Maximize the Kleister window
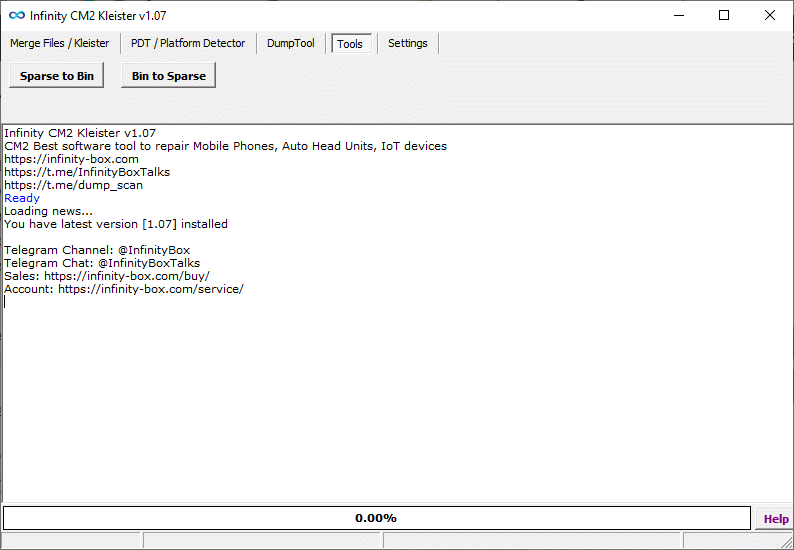Image resolution: width=794 pixels, height=550 pixels. pyautogui.click(x=724, y=15)
